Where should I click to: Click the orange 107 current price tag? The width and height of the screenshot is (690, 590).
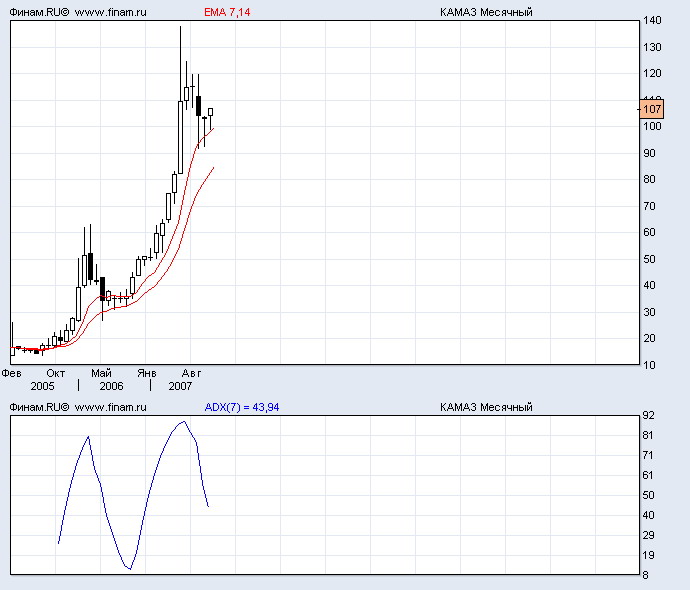(x=652, y=109)
